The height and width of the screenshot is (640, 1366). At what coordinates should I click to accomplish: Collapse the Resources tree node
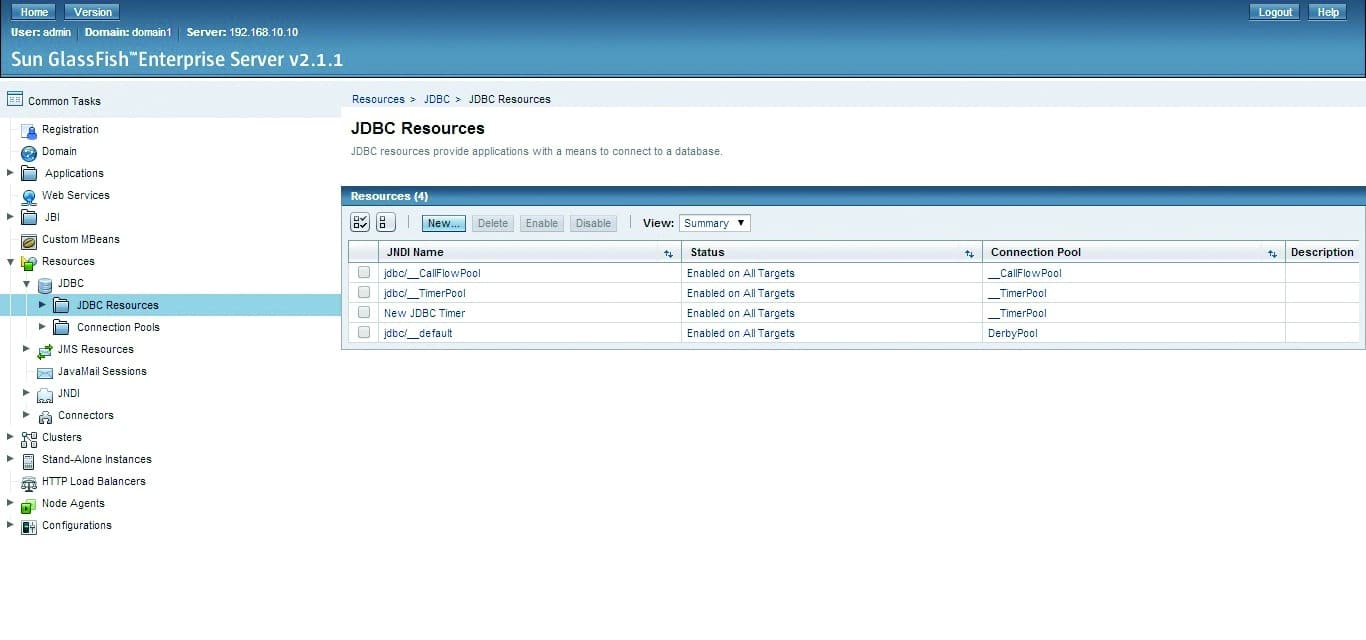click(10, 261)
